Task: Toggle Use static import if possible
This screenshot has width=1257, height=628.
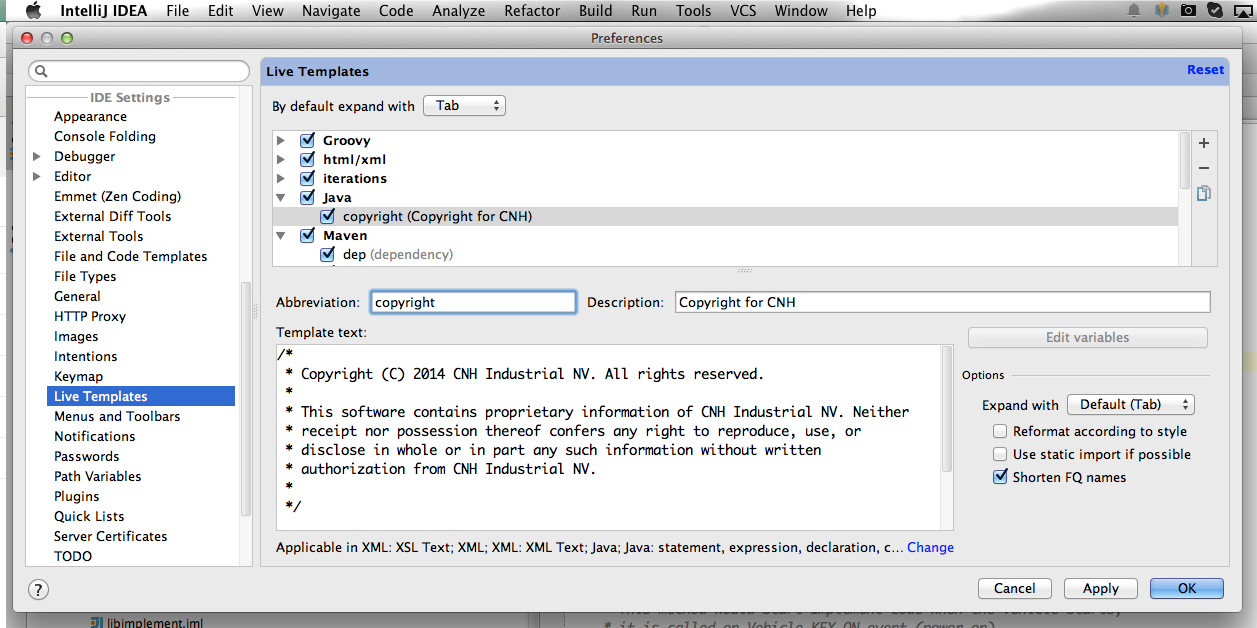Action: pos(1000,455)
